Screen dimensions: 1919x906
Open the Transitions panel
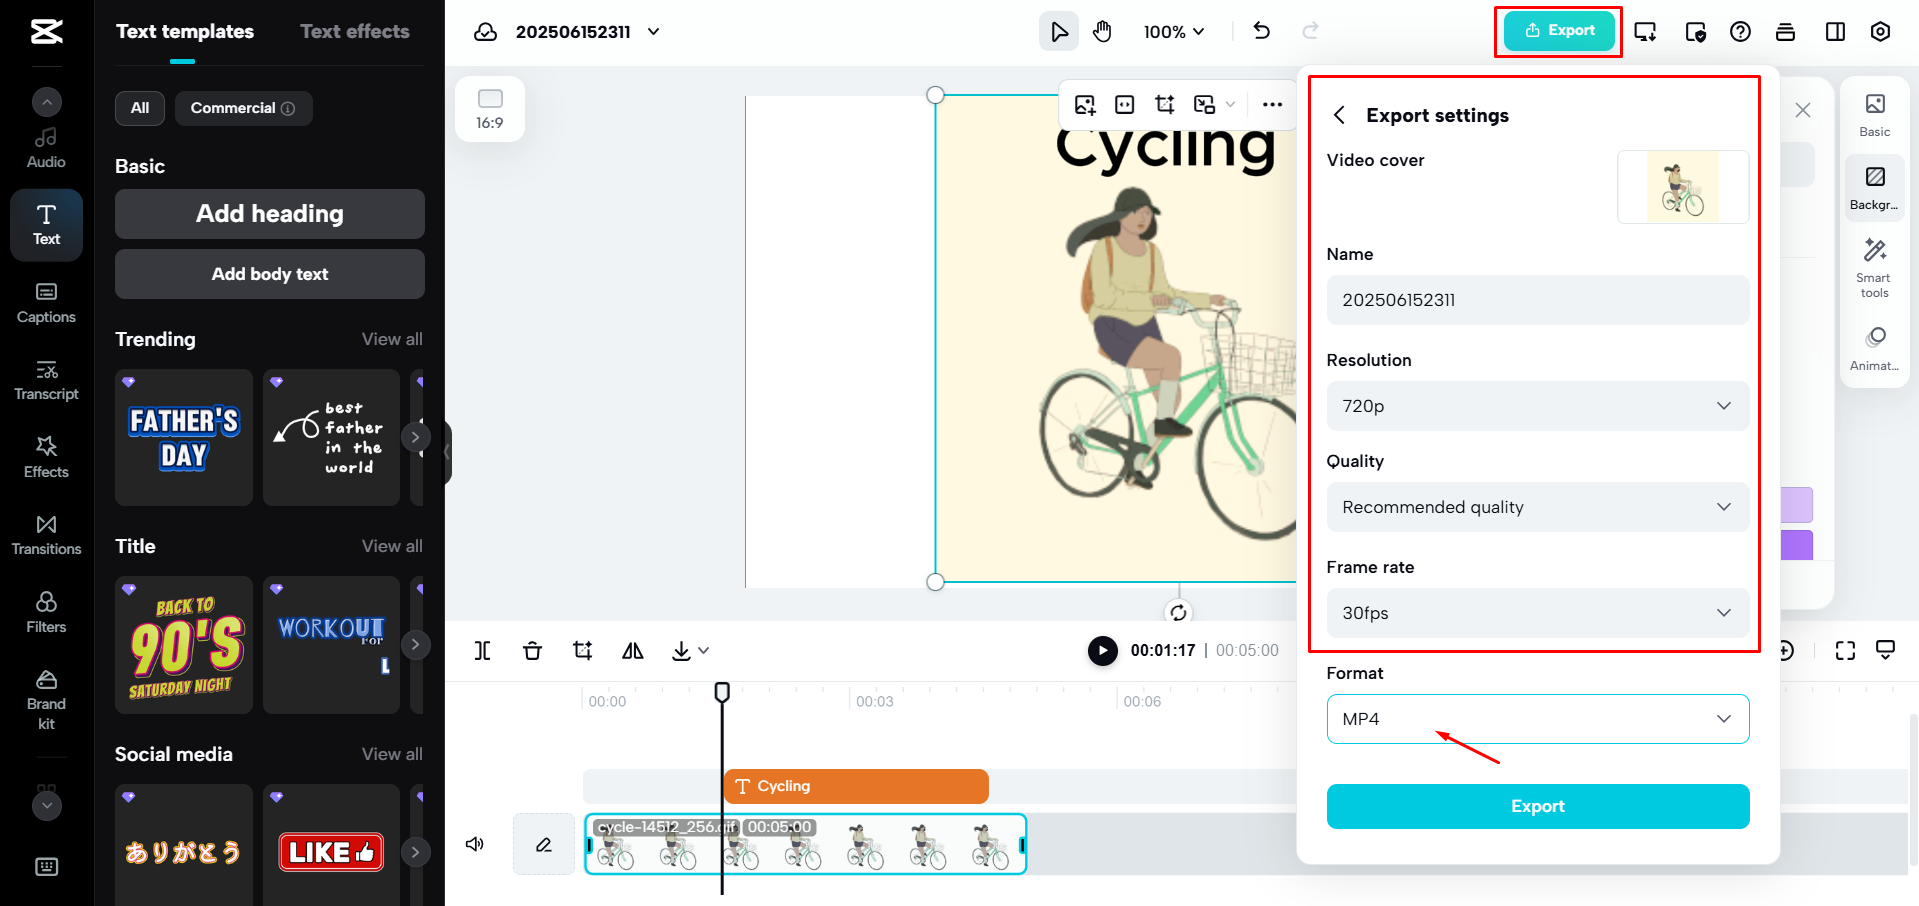(45, 533)
